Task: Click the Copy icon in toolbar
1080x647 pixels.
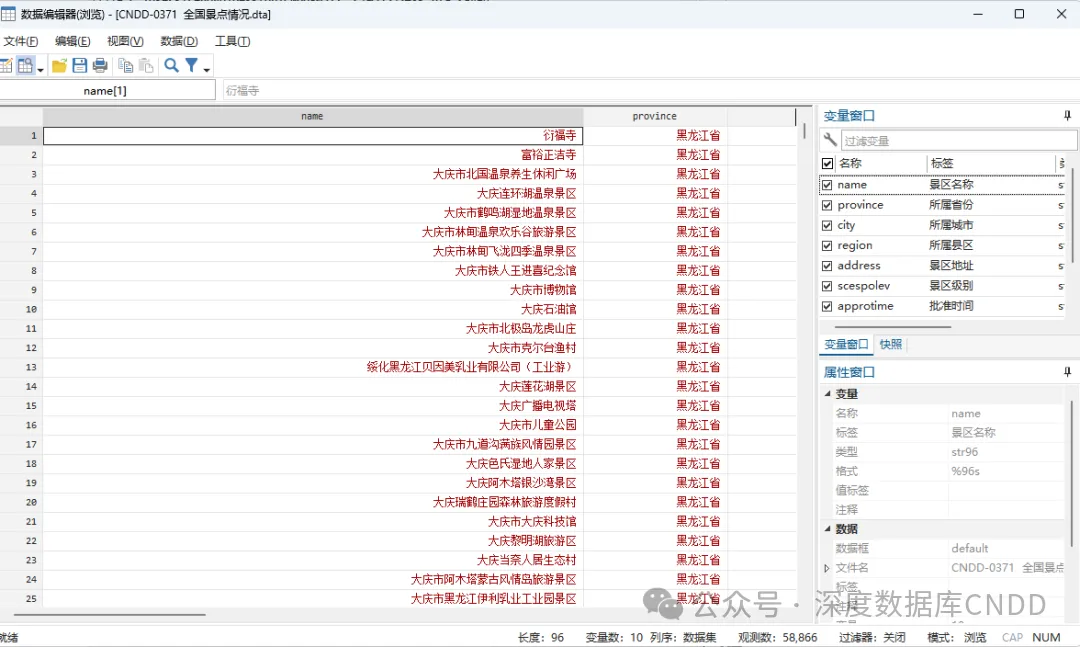Action: [x=126, y=66]
